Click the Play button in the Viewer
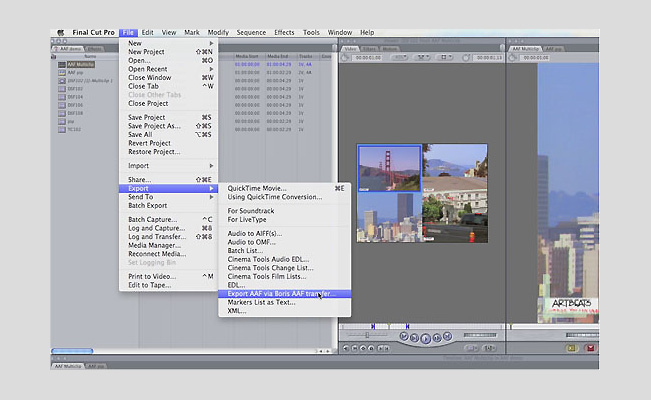This screenshot has width=651, height=400. [426, 339]
